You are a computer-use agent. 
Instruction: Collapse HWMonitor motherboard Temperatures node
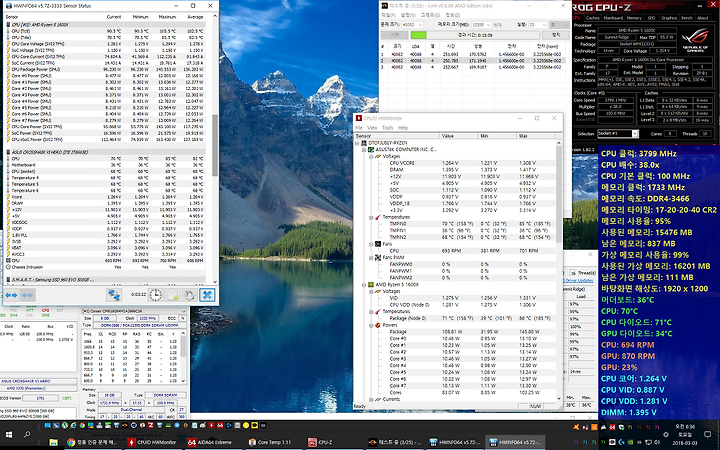pos(371,217)
